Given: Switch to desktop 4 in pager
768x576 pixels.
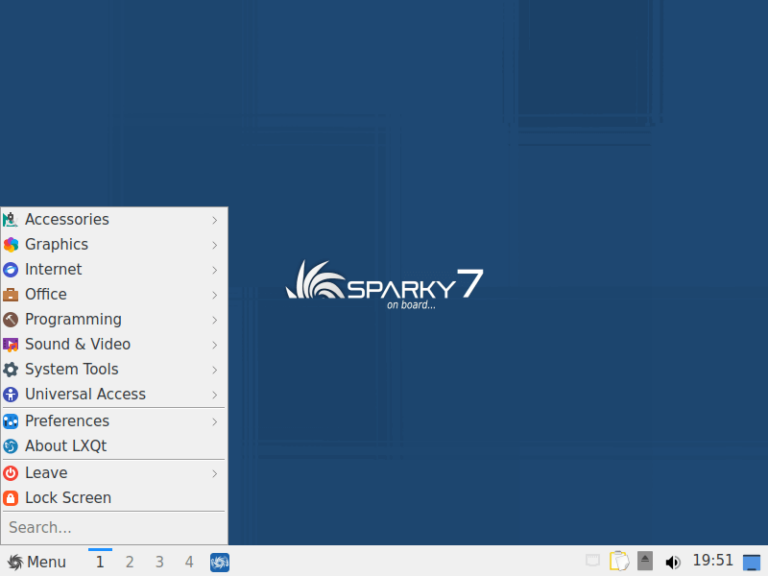Looking at the screenshot, I should (x=190, y=562).
